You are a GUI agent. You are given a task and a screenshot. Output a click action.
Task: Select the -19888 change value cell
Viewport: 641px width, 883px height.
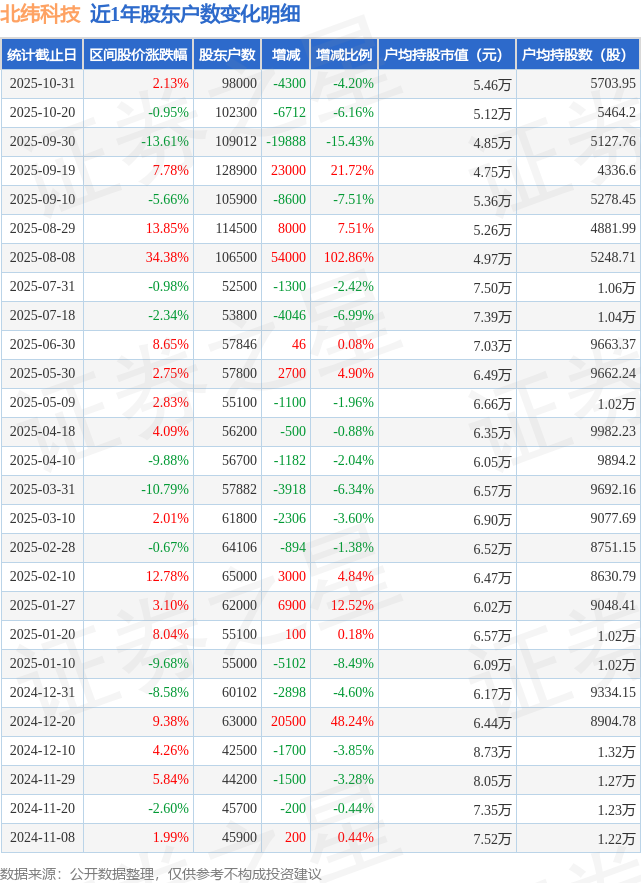(287, 142)
